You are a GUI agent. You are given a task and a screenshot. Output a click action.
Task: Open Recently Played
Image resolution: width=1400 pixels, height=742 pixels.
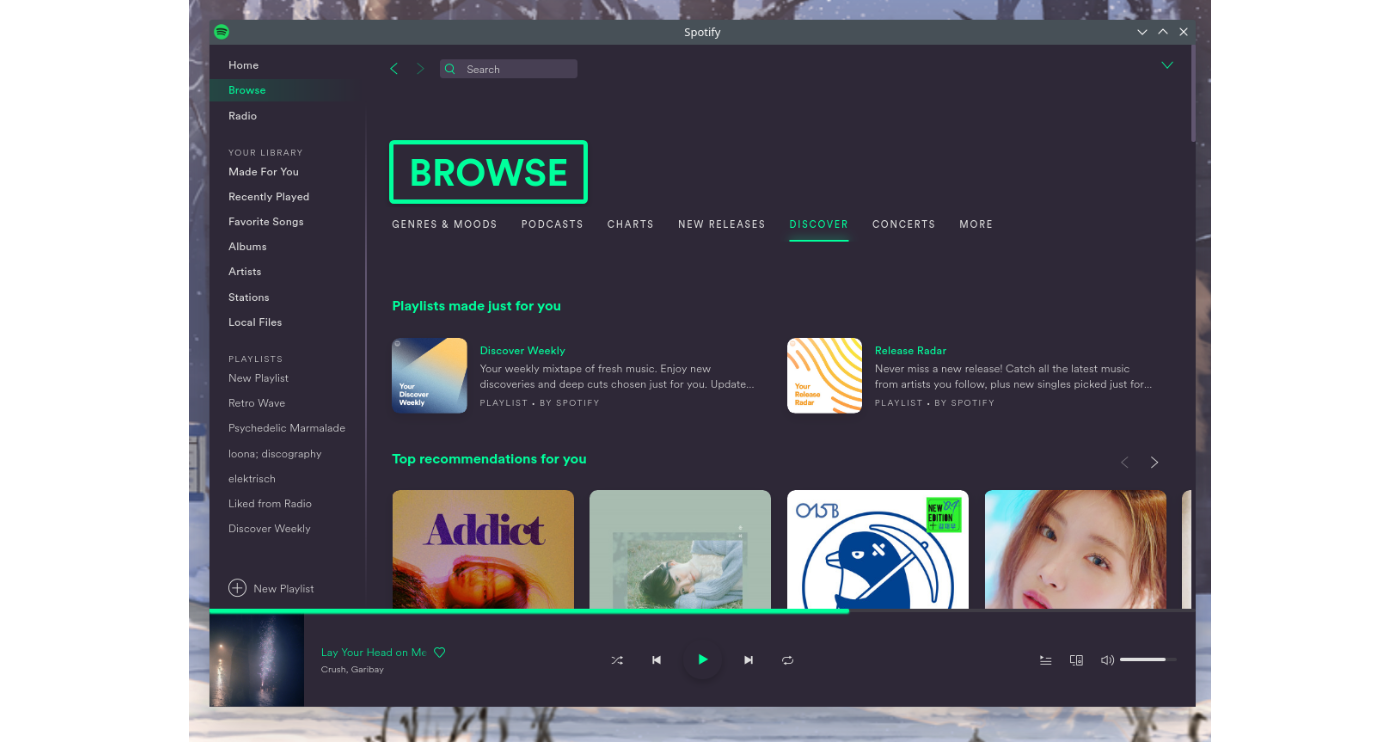pos(269,197)
